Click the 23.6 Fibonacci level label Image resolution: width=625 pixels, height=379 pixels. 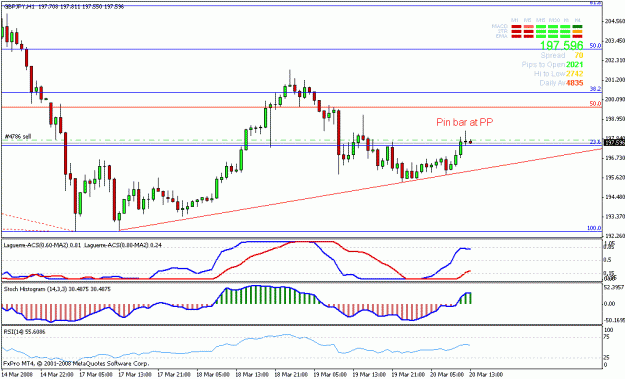(595, 142)
